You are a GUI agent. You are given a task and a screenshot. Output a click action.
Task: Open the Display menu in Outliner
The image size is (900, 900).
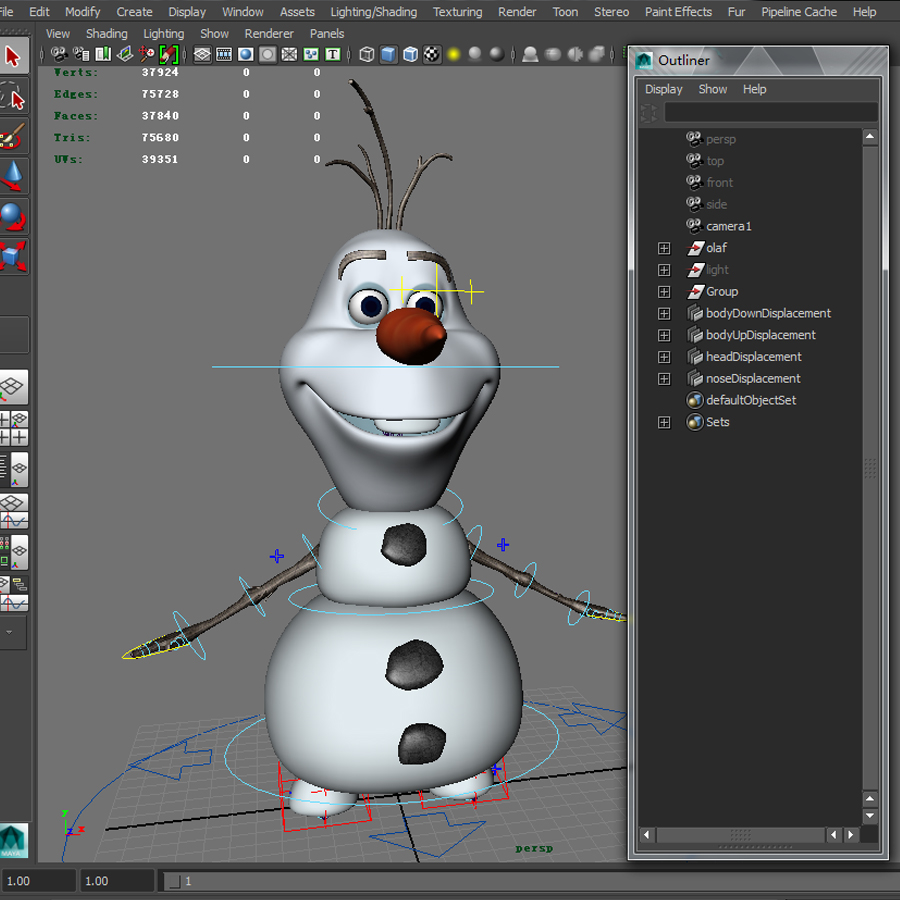pyautogui.click(x=663, y=89)
